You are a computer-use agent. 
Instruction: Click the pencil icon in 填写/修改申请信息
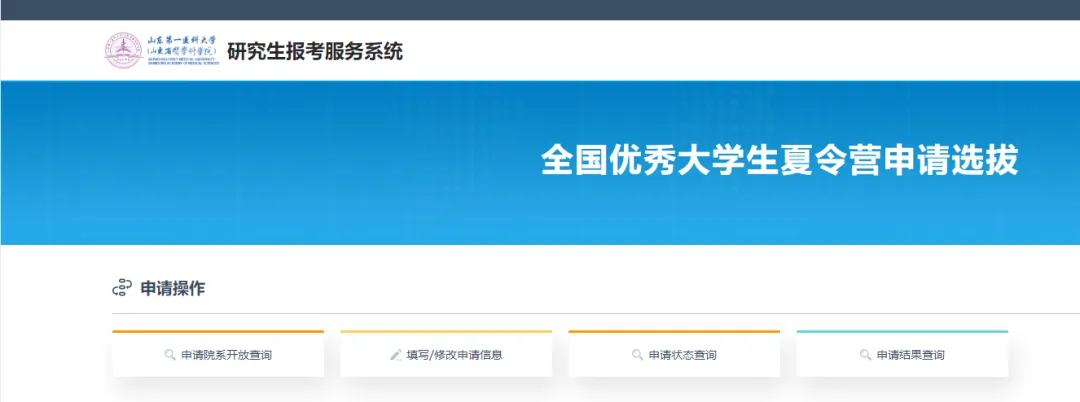coord(395,355)
